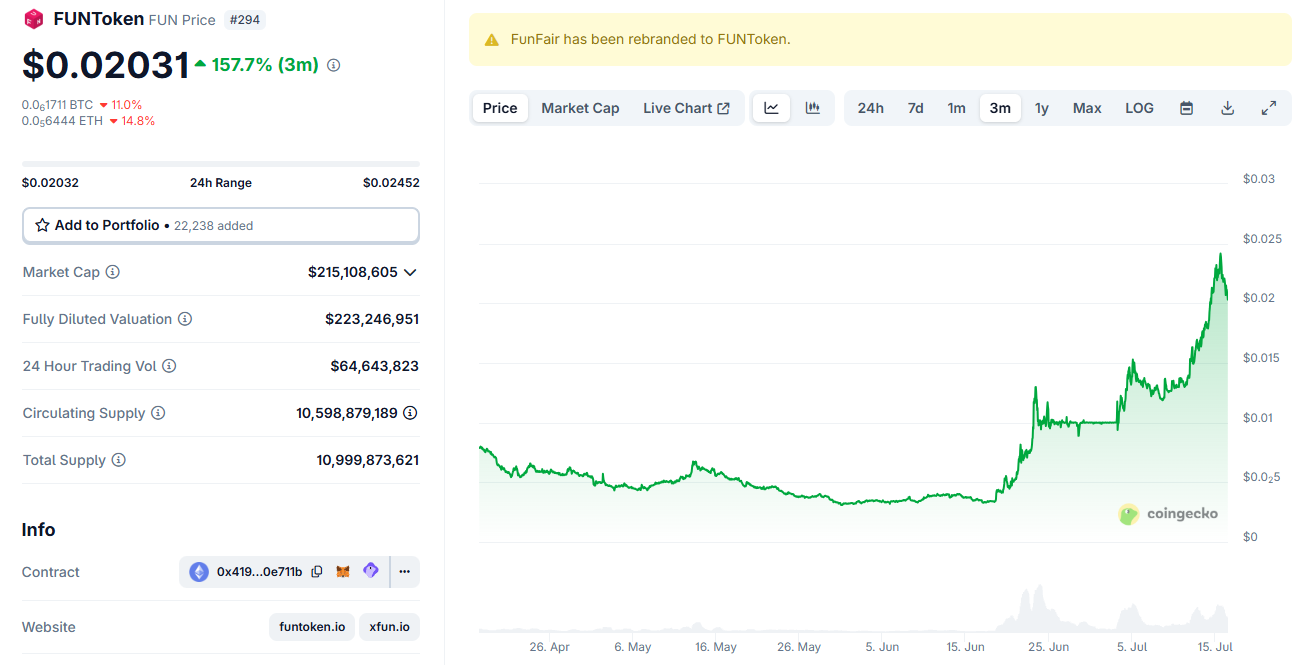This screenshot has height=665, width=1311.
Task: Open funtoken.io website link
Action: tap(312, 627)
